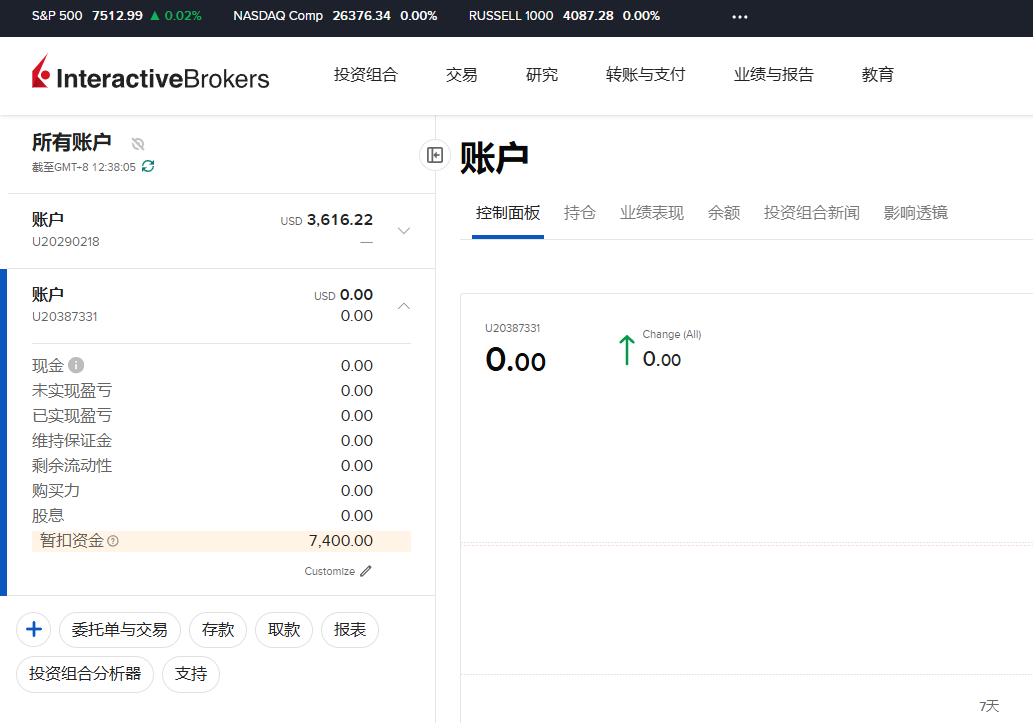Screen dimensions: 1033x723
Task: Open the 业绩与报告 menu
Action: click(773, 74)
